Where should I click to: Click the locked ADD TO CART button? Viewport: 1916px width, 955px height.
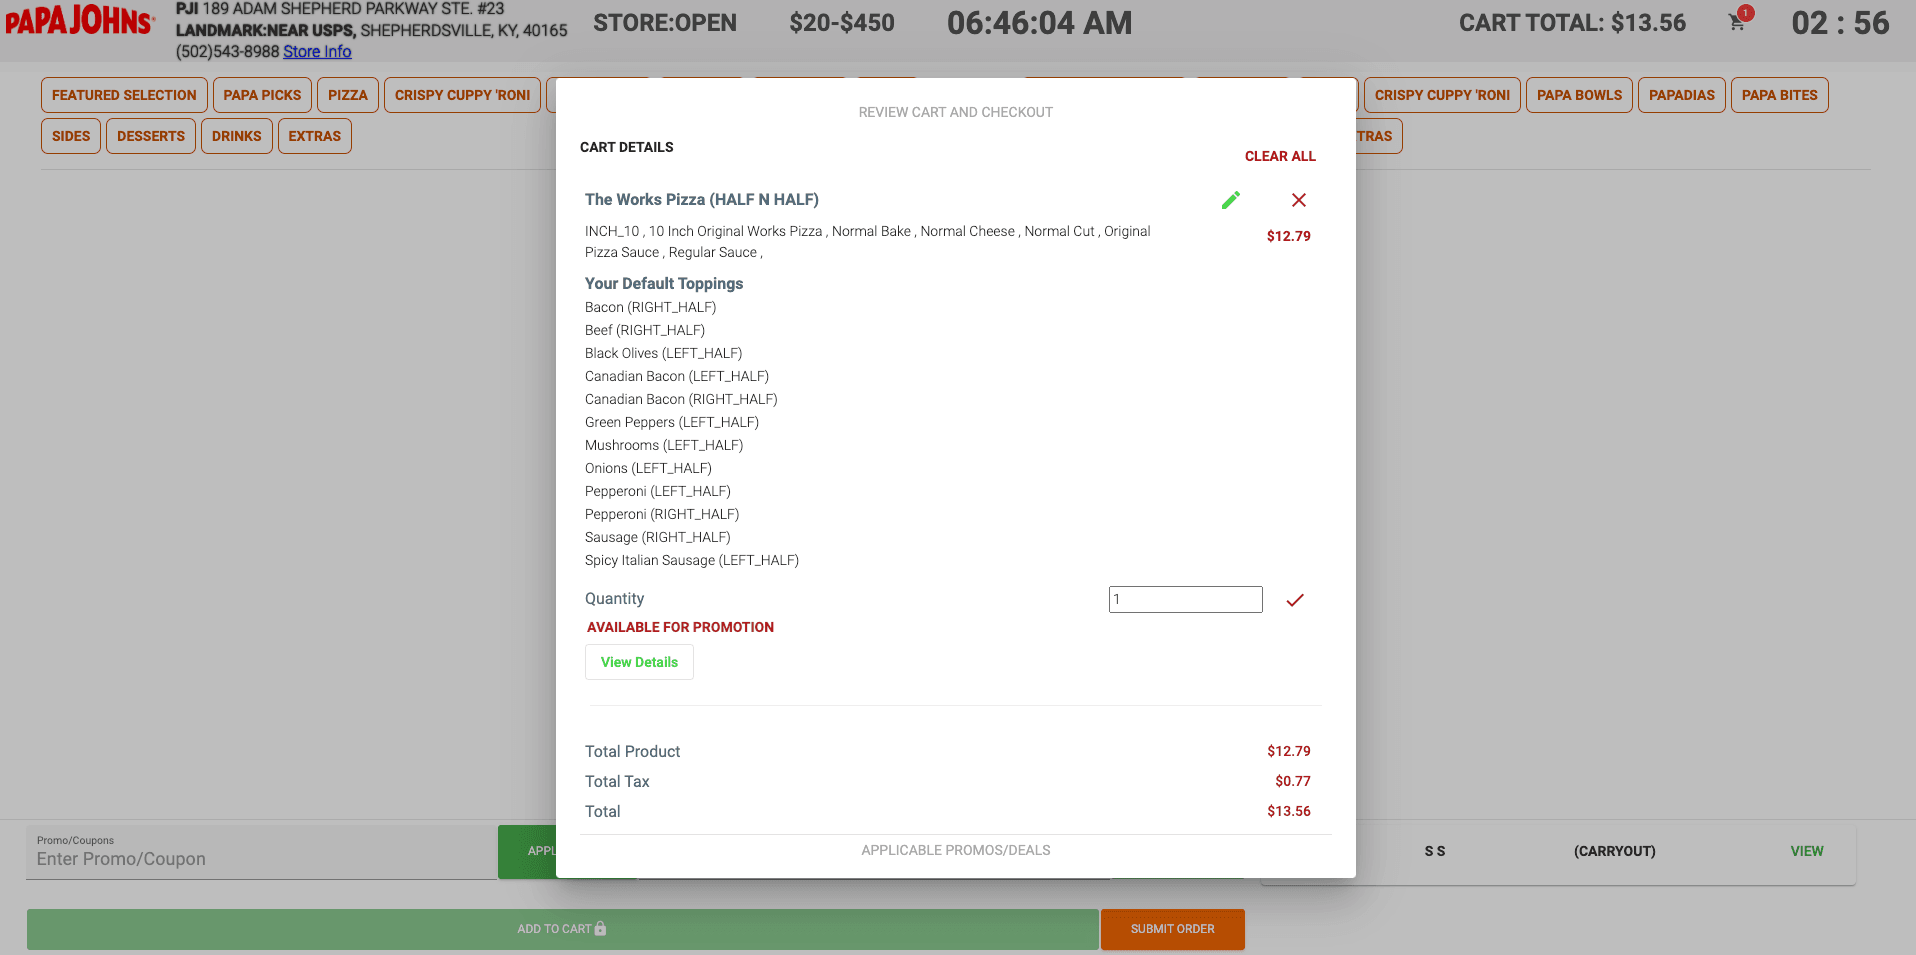click(562, 929)
